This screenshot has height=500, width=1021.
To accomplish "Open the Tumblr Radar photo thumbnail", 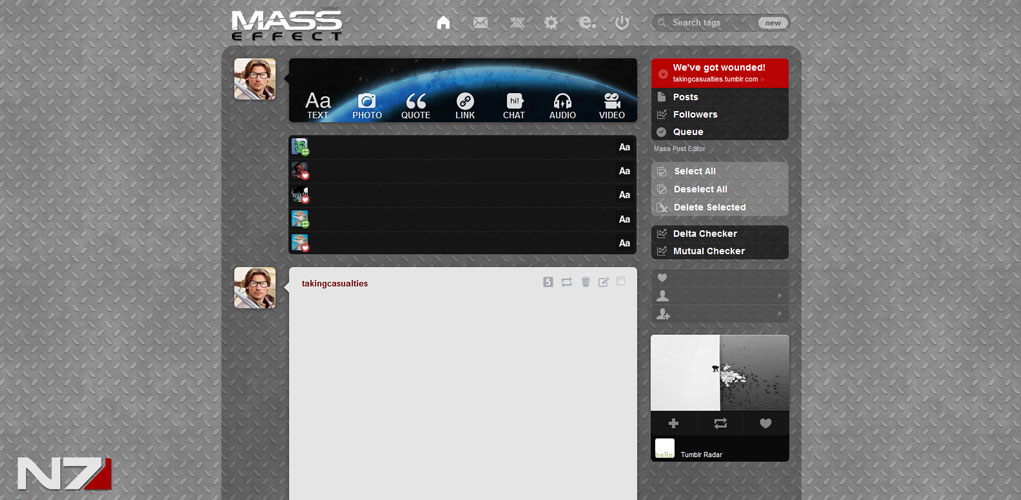I will [x=720, y=373].
